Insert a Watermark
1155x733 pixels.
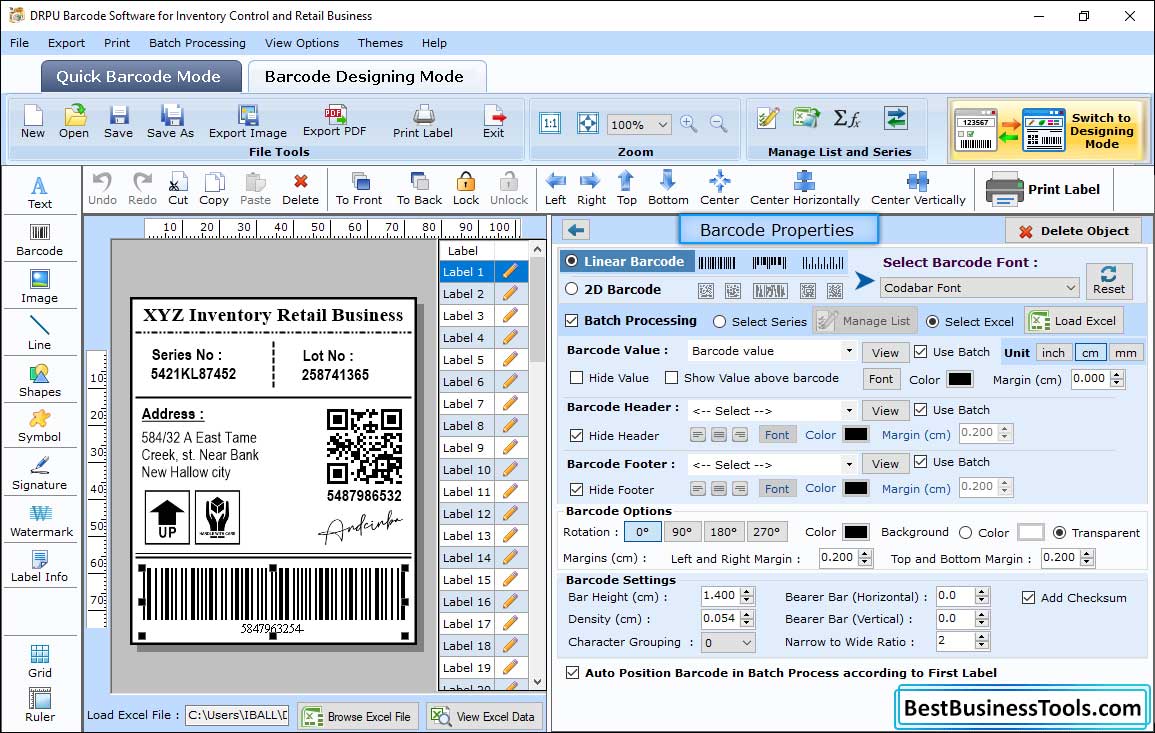click(x=41, y=521)
